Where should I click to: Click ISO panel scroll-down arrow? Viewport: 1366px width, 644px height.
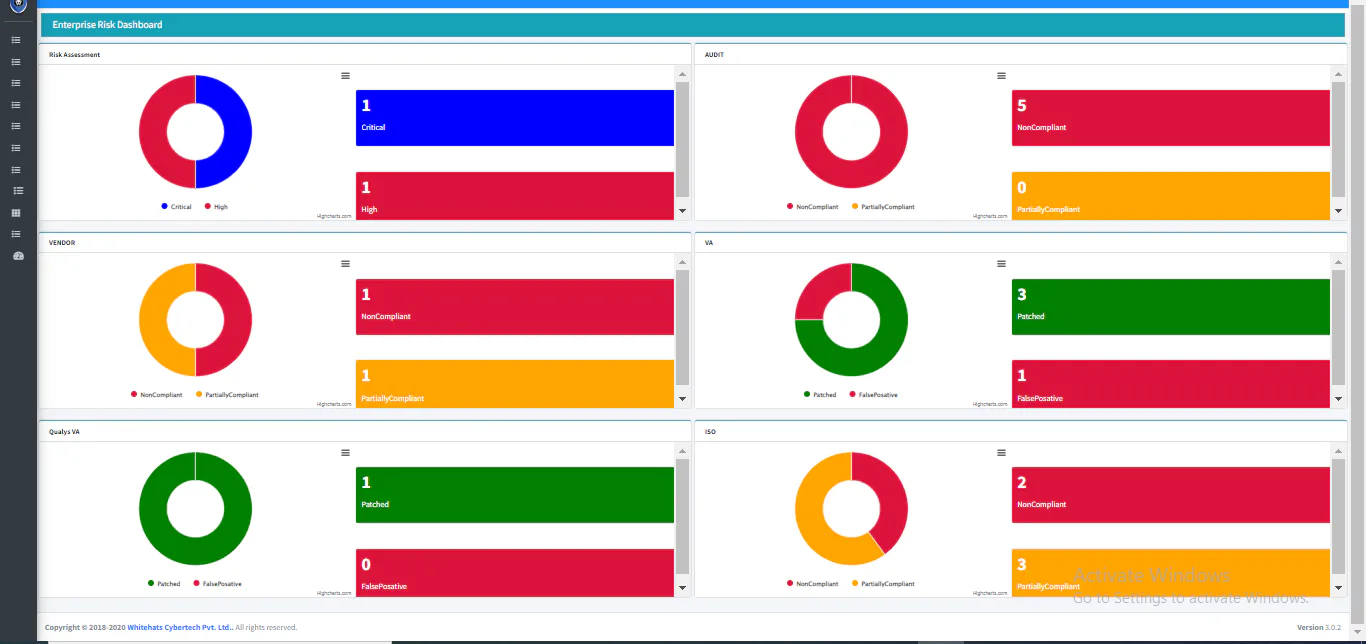point(1338,588)
